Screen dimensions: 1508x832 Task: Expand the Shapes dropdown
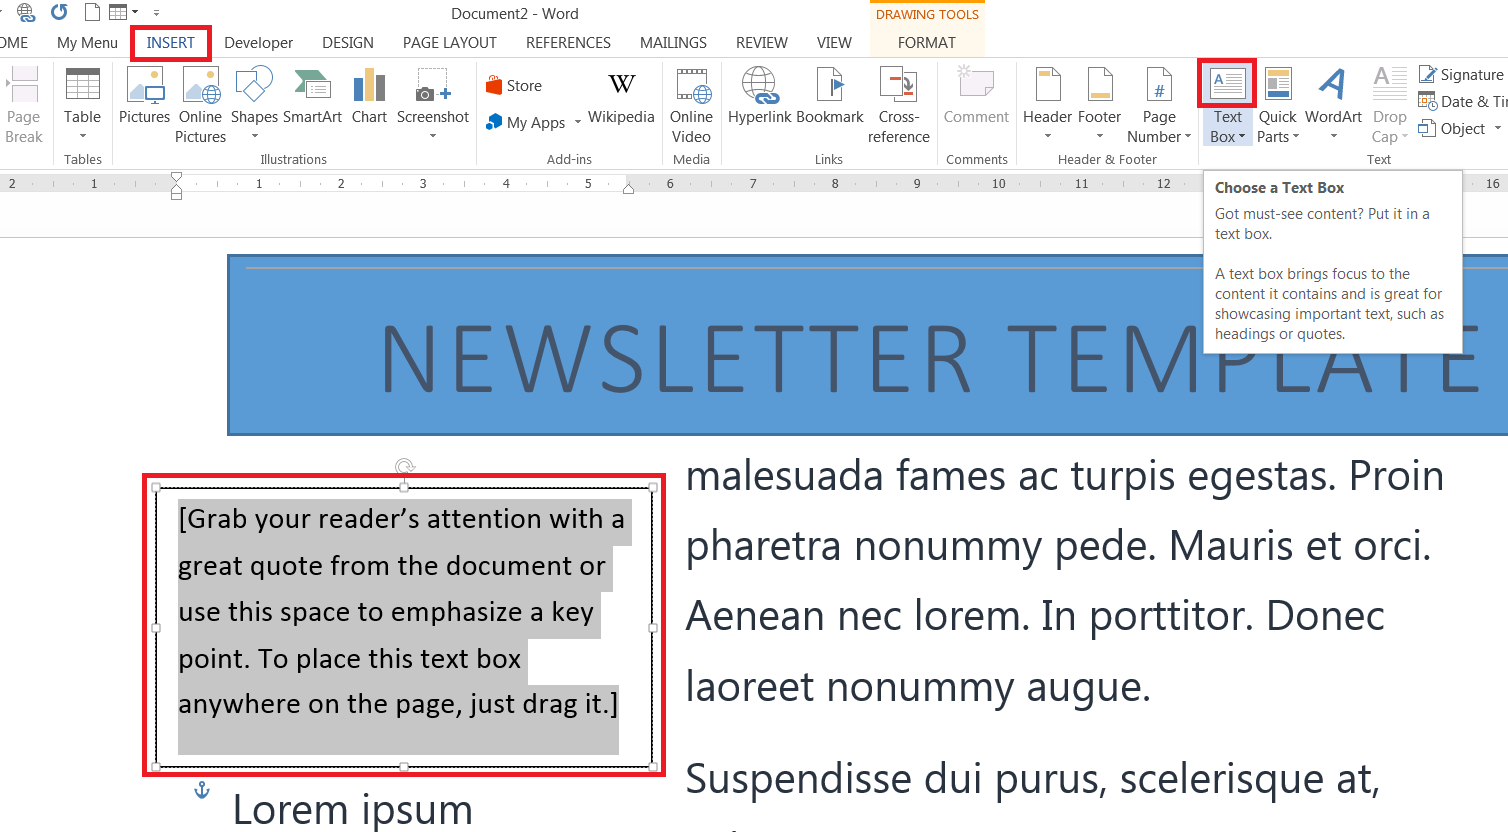tap(254, 135)
